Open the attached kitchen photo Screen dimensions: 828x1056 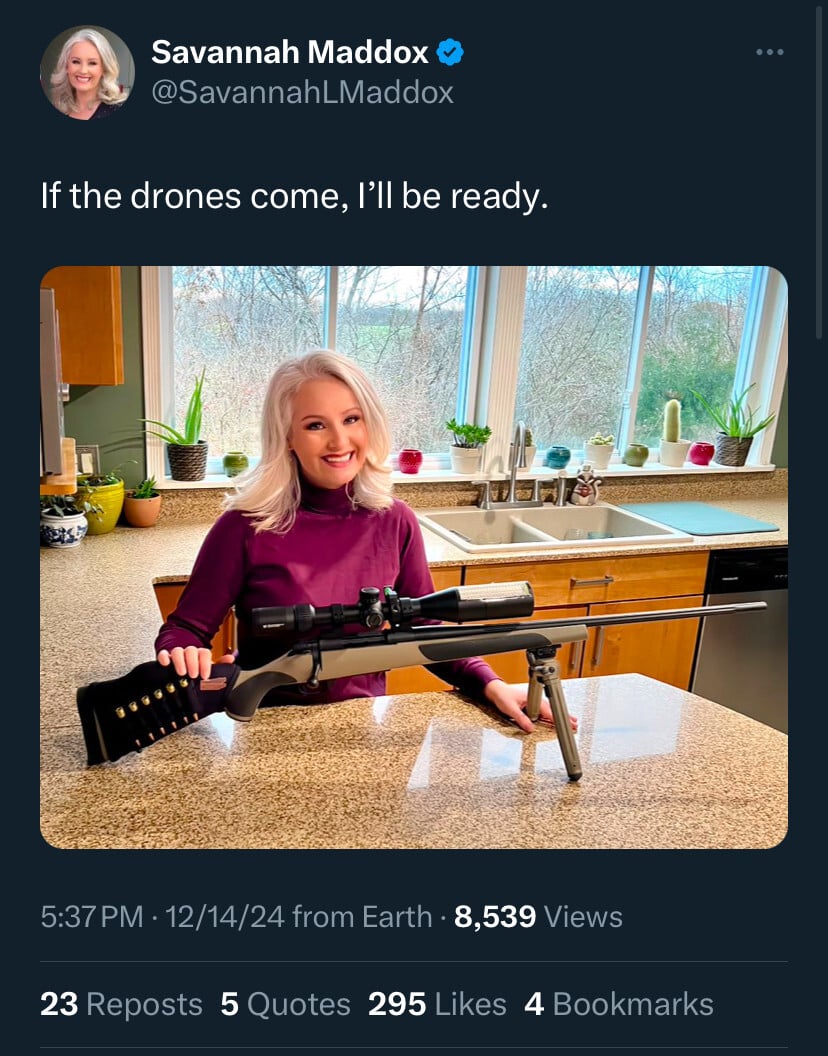point(413,556)
